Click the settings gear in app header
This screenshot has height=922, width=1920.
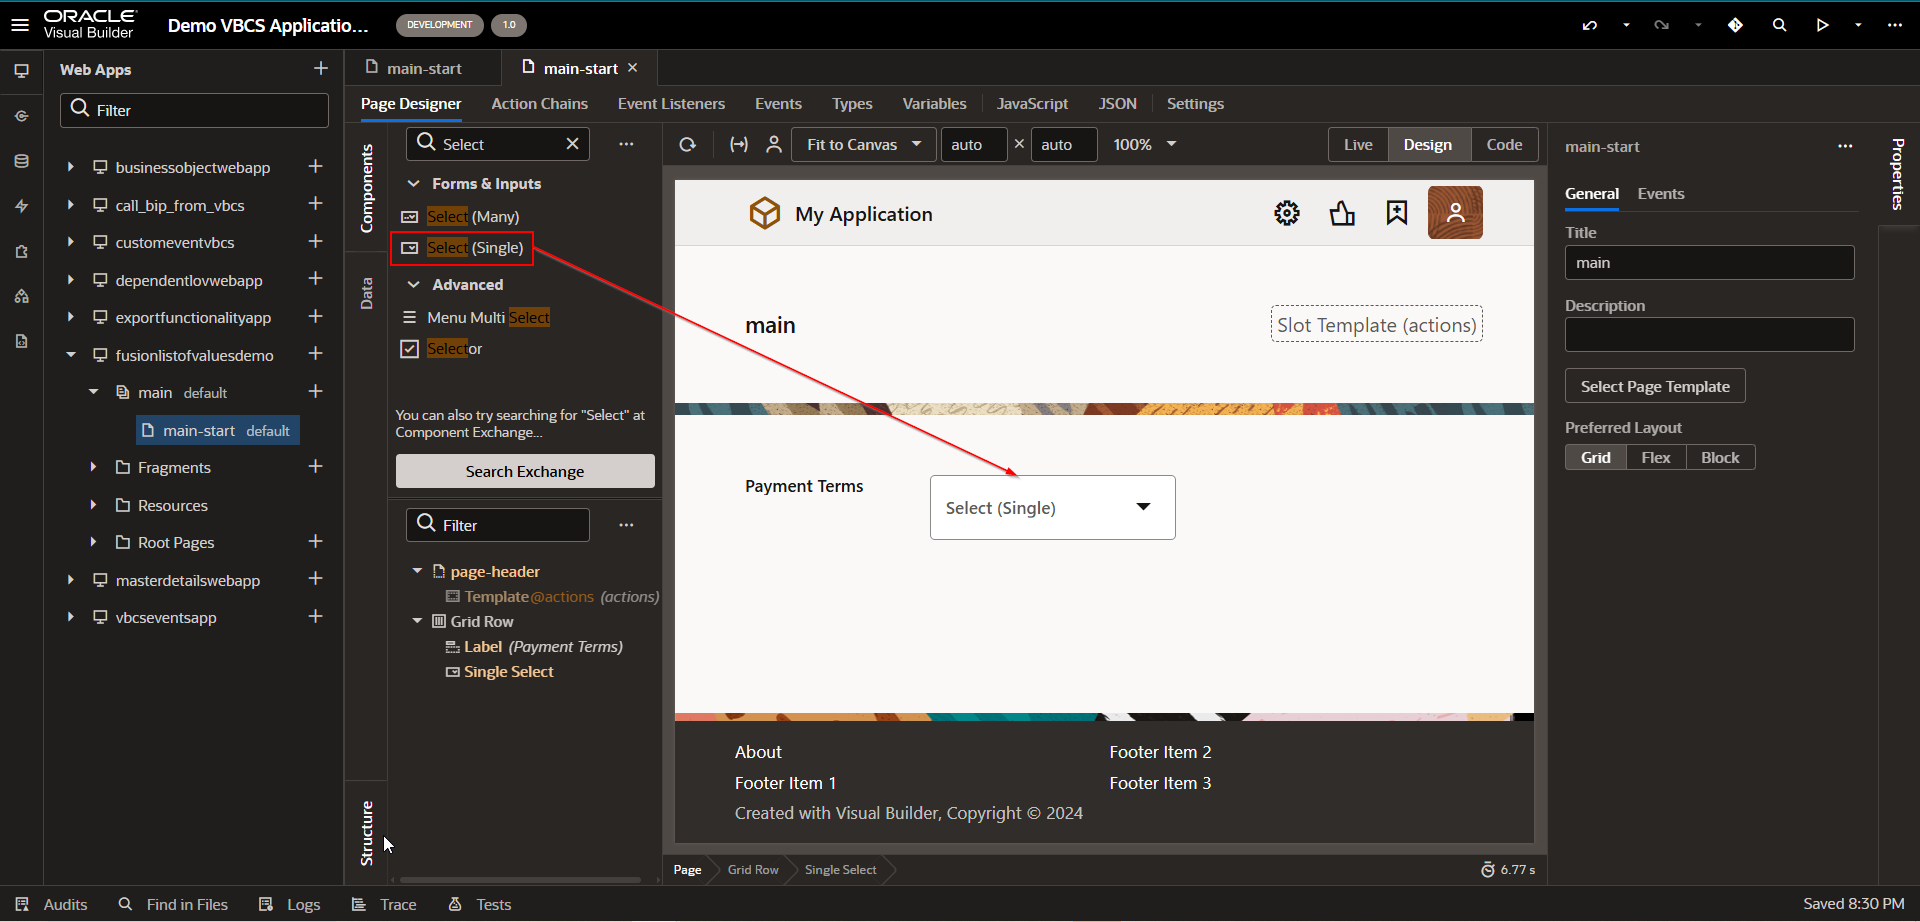point(1287,213)
